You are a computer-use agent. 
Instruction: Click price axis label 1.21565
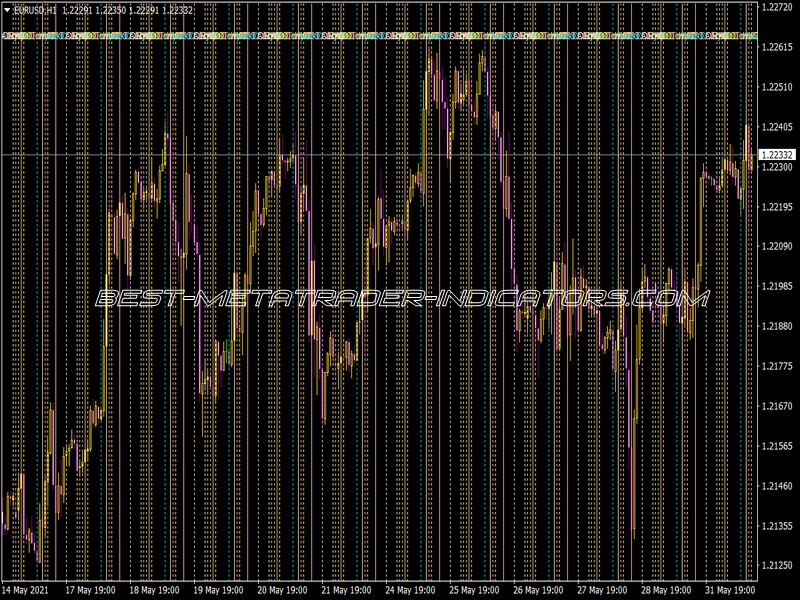tap(777, 446)
